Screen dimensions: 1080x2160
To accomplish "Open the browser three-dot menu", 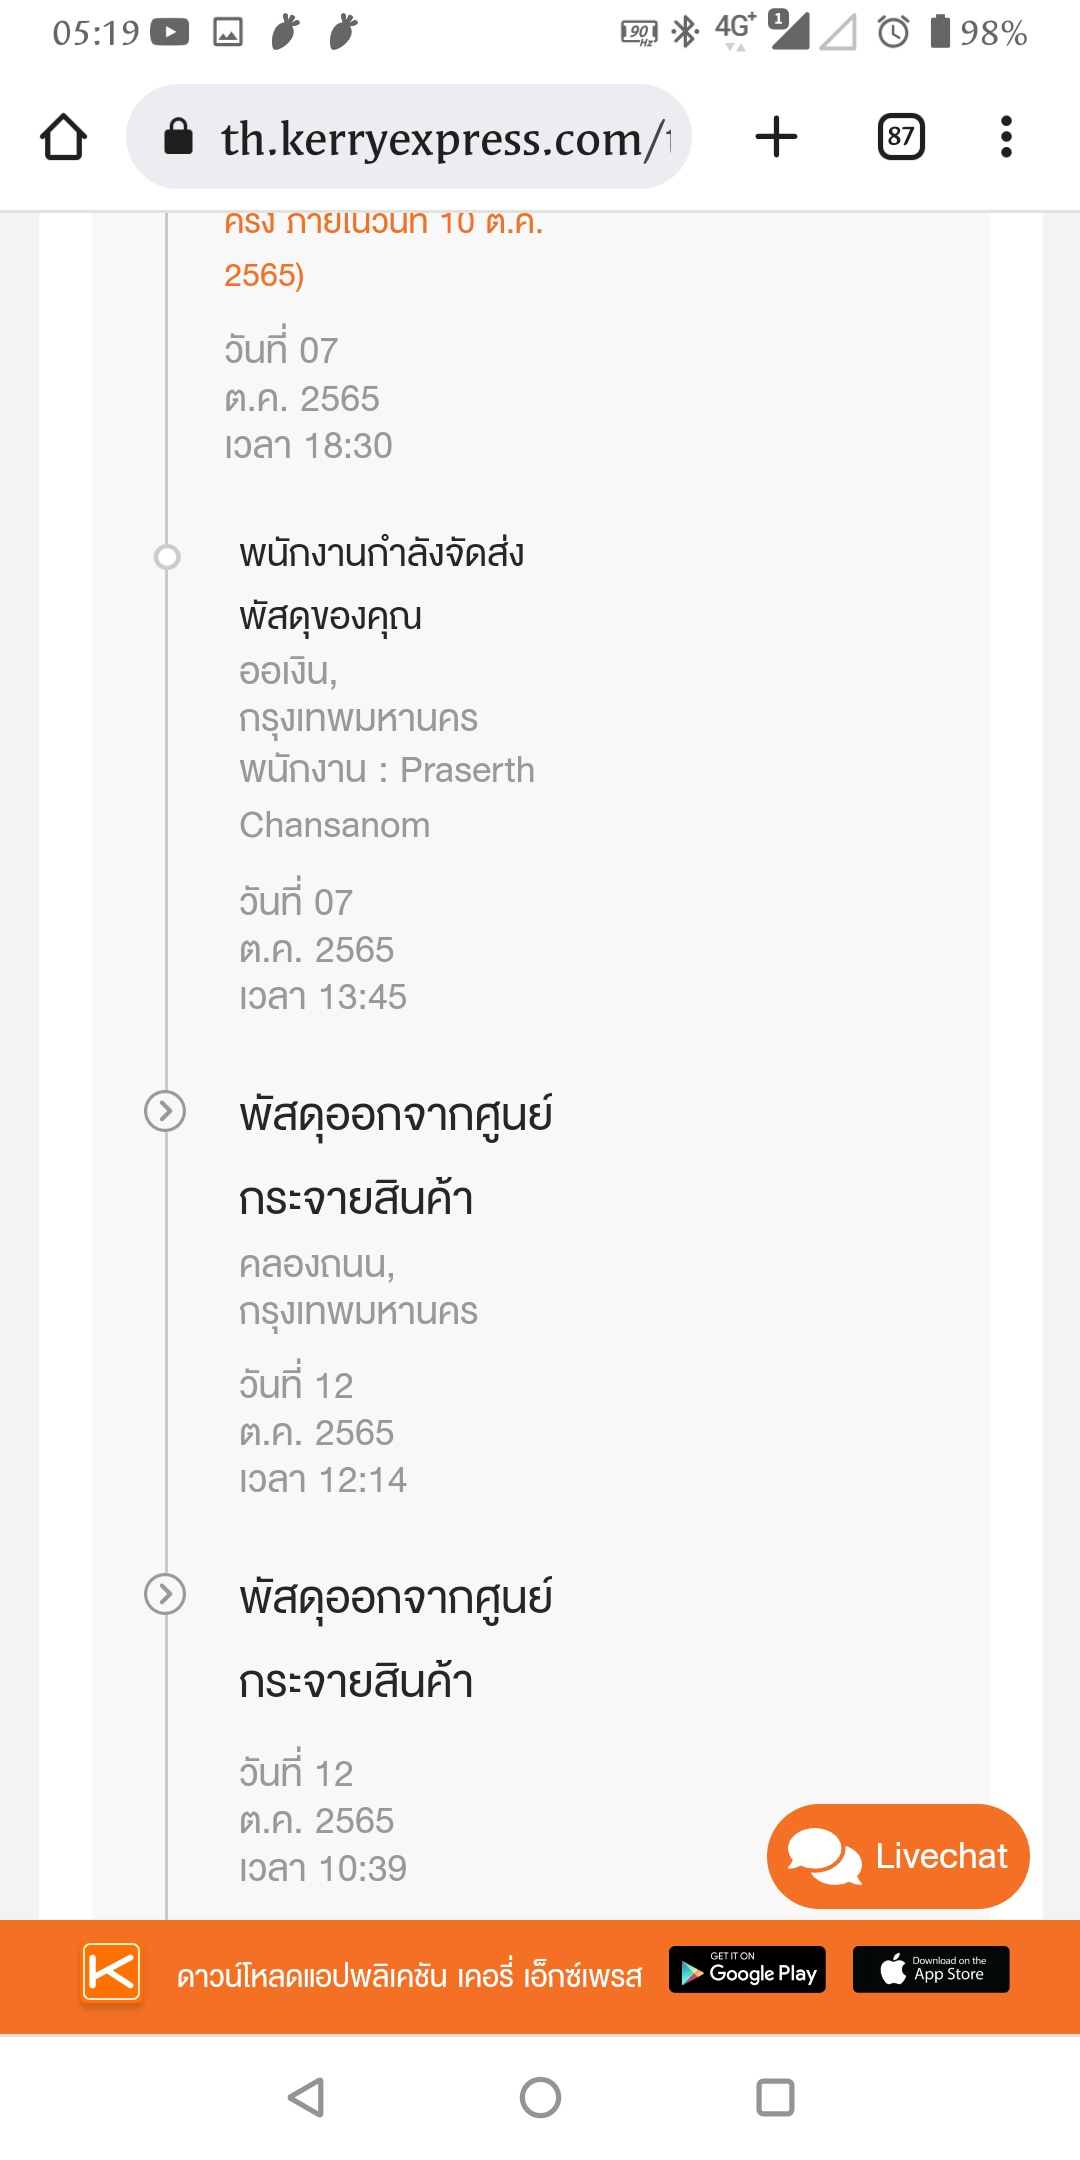I will (1006, 137).
